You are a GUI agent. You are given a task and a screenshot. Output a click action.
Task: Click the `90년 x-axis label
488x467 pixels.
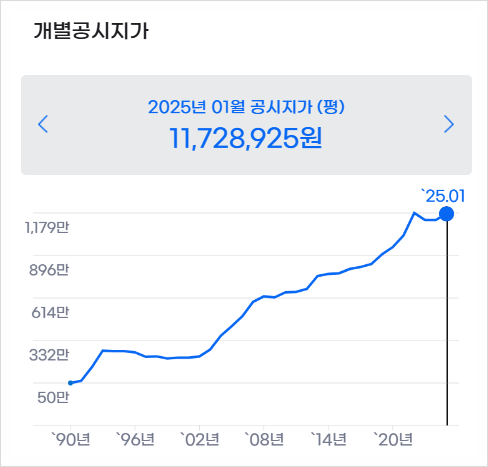click(70, 440)
